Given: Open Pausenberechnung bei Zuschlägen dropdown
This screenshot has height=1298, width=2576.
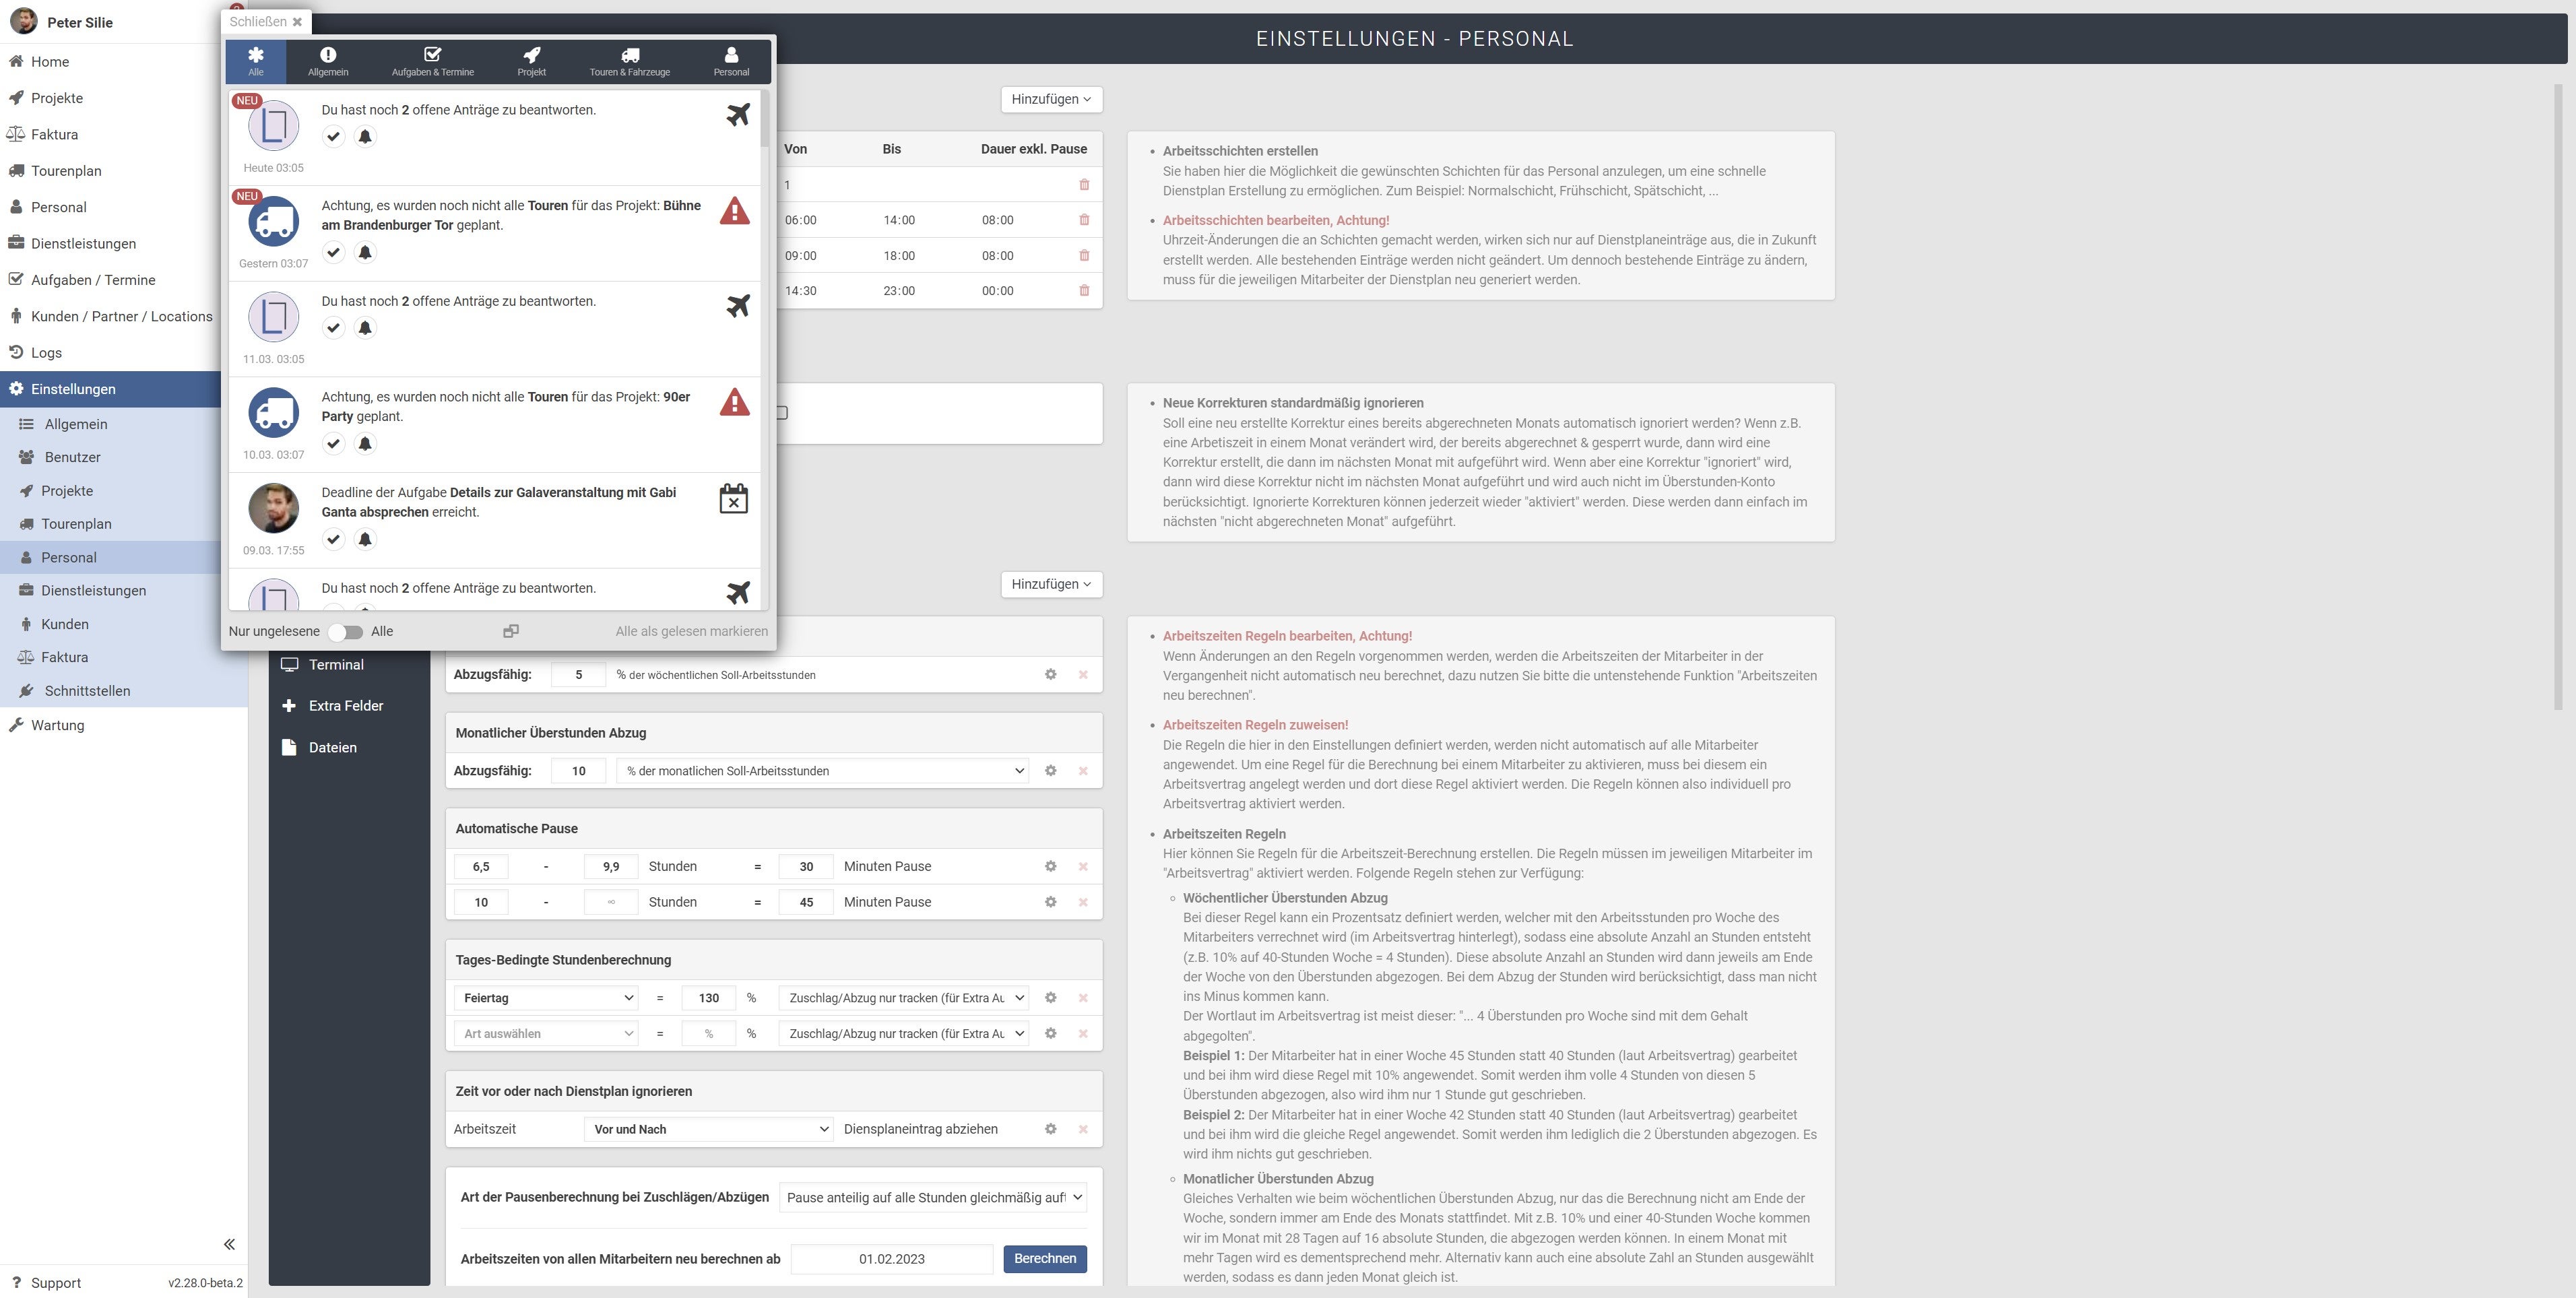Looking at the screenshot, I should 932,1197.
